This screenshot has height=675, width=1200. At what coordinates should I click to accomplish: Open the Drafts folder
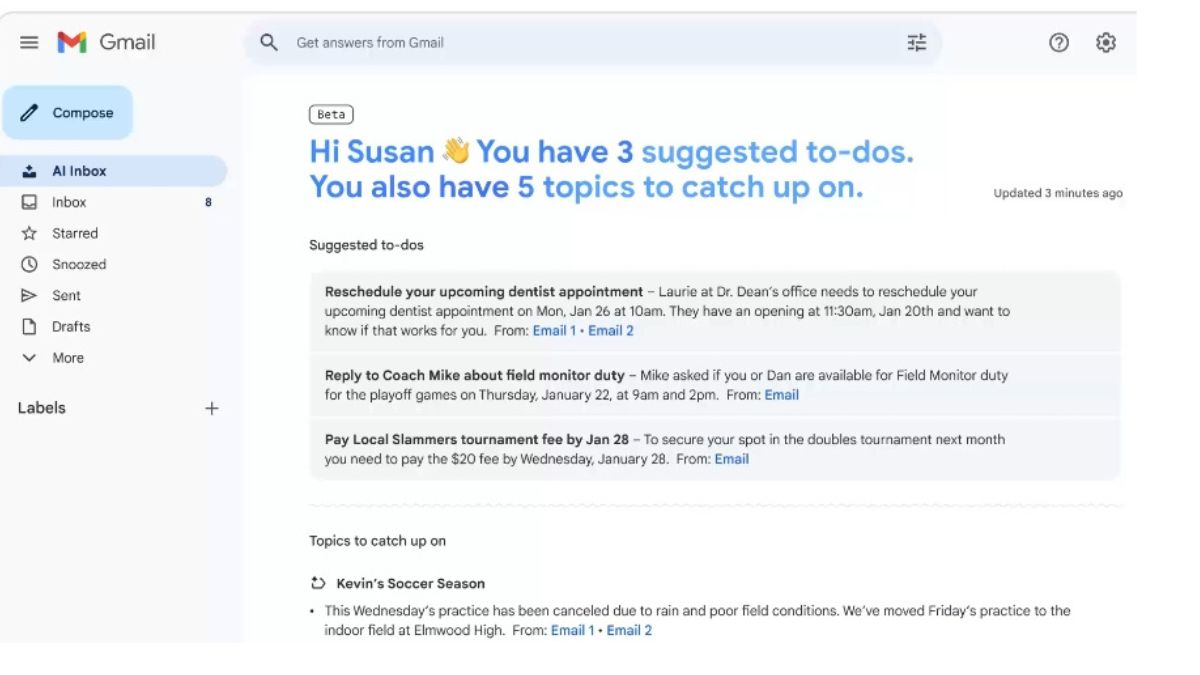(70, 326)
